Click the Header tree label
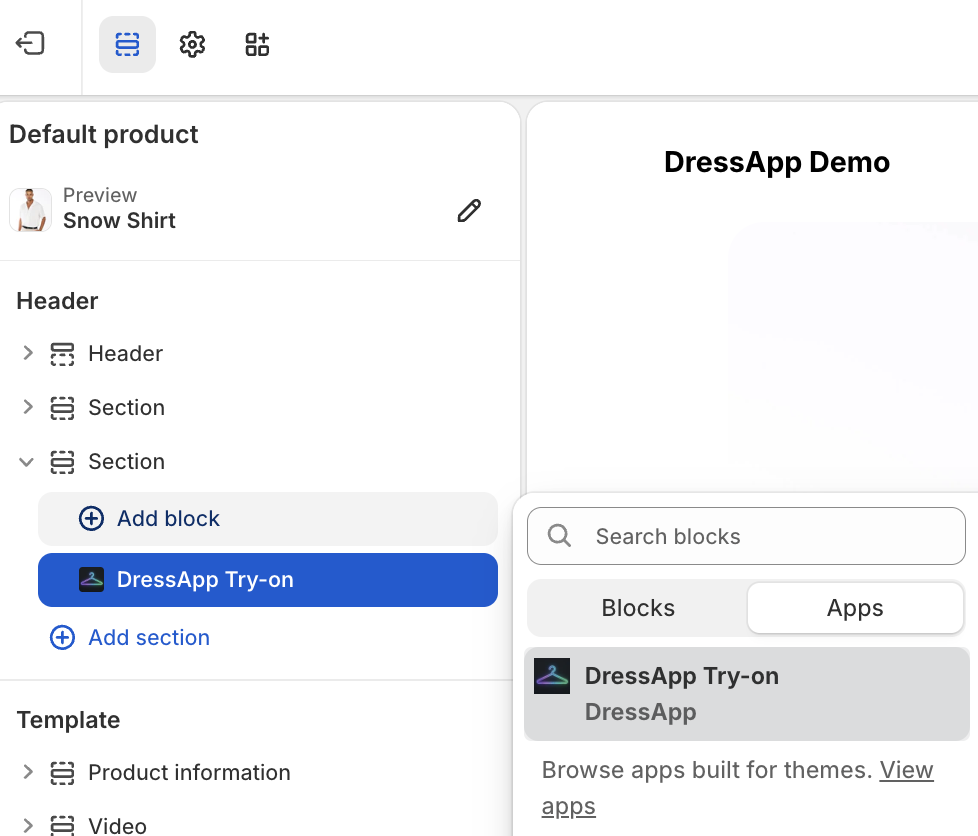This screenshot has height=836, width=978. click(125, 353)
